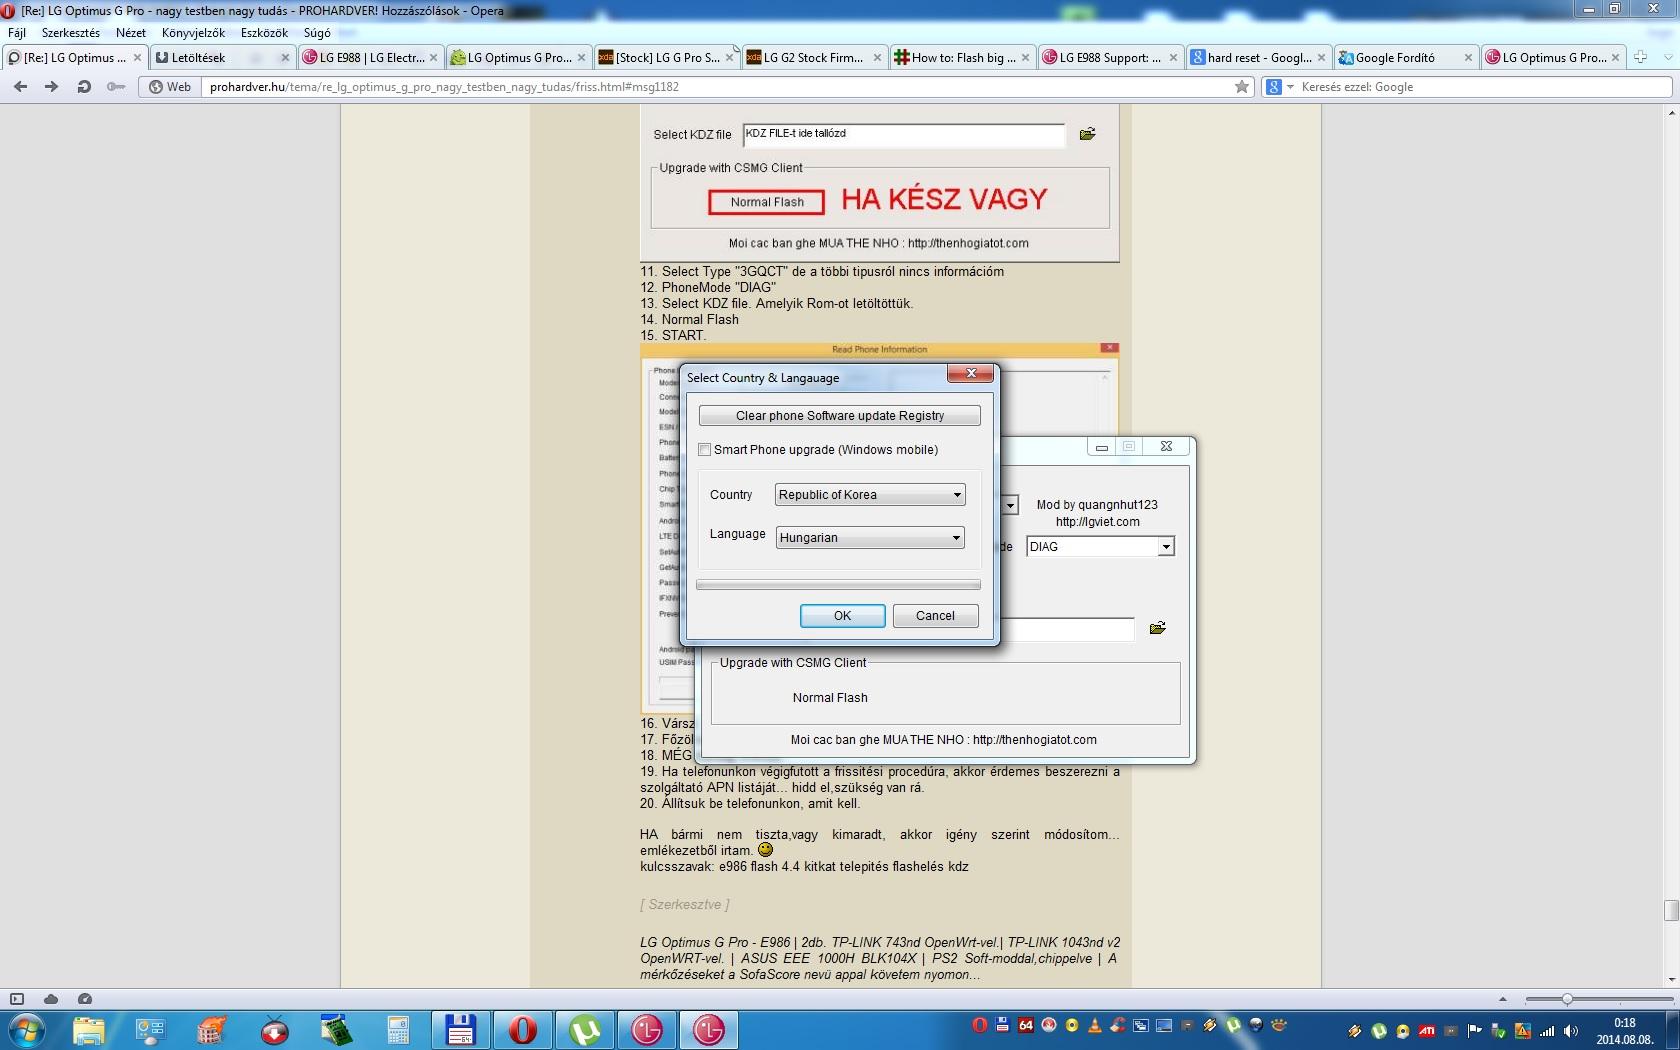Reload the page with the refresh icon
Viewport: 1680px width, 1050px height.
point(84,87)
